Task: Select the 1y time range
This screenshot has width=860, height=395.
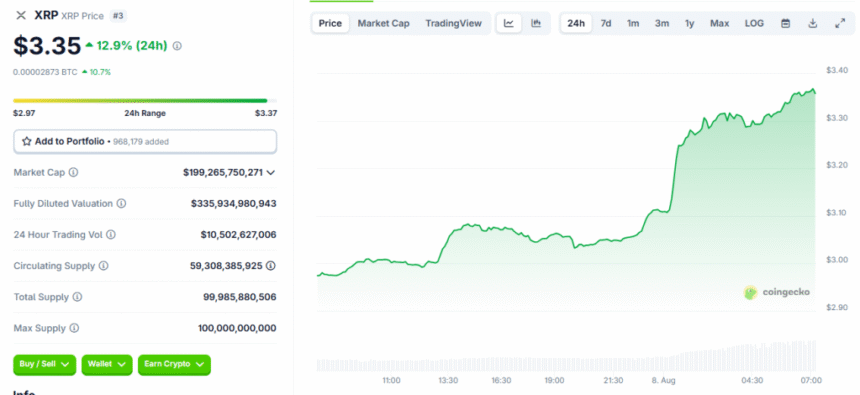Action: coord(689,24)
